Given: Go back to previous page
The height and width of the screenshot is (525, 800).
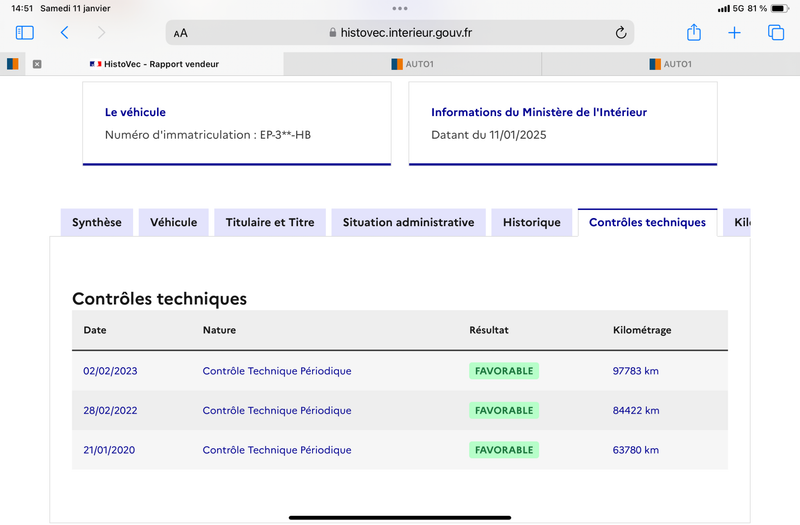Looking at the screenshot, I should click(x=64, y=33).
